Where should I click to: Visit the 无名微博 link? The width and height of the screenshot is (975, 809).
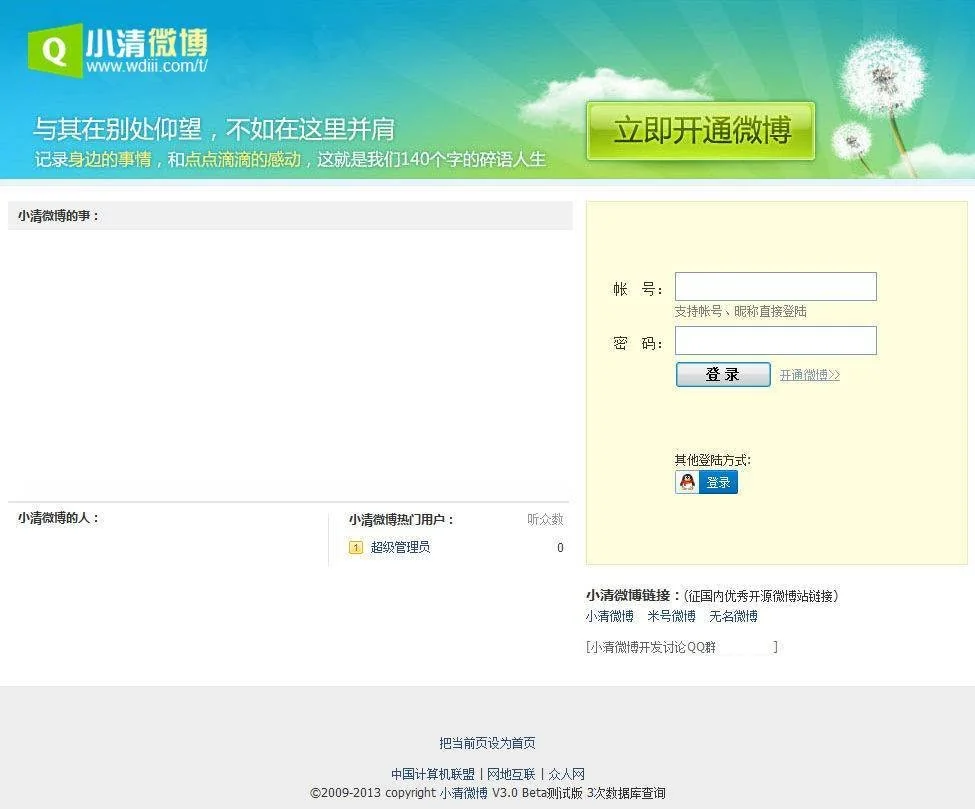tap(733, 616)
